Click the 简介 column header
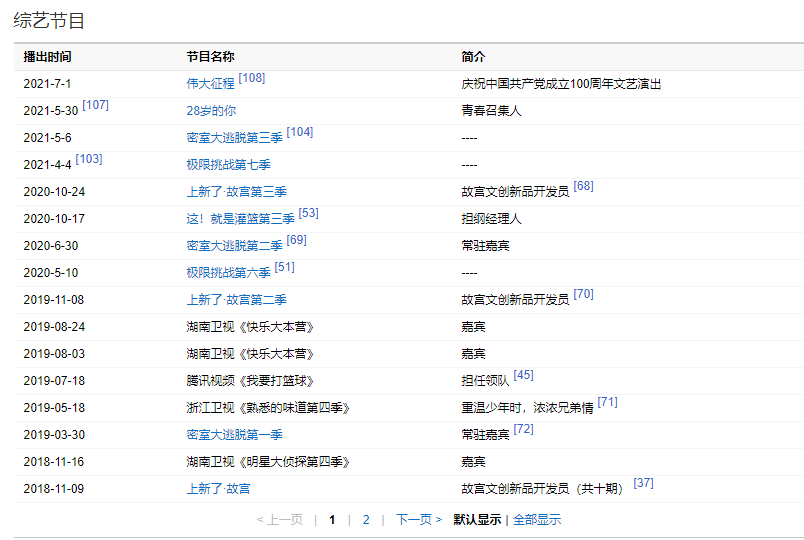The height and width of the screenshot is (540, 804). coord(473,57)
